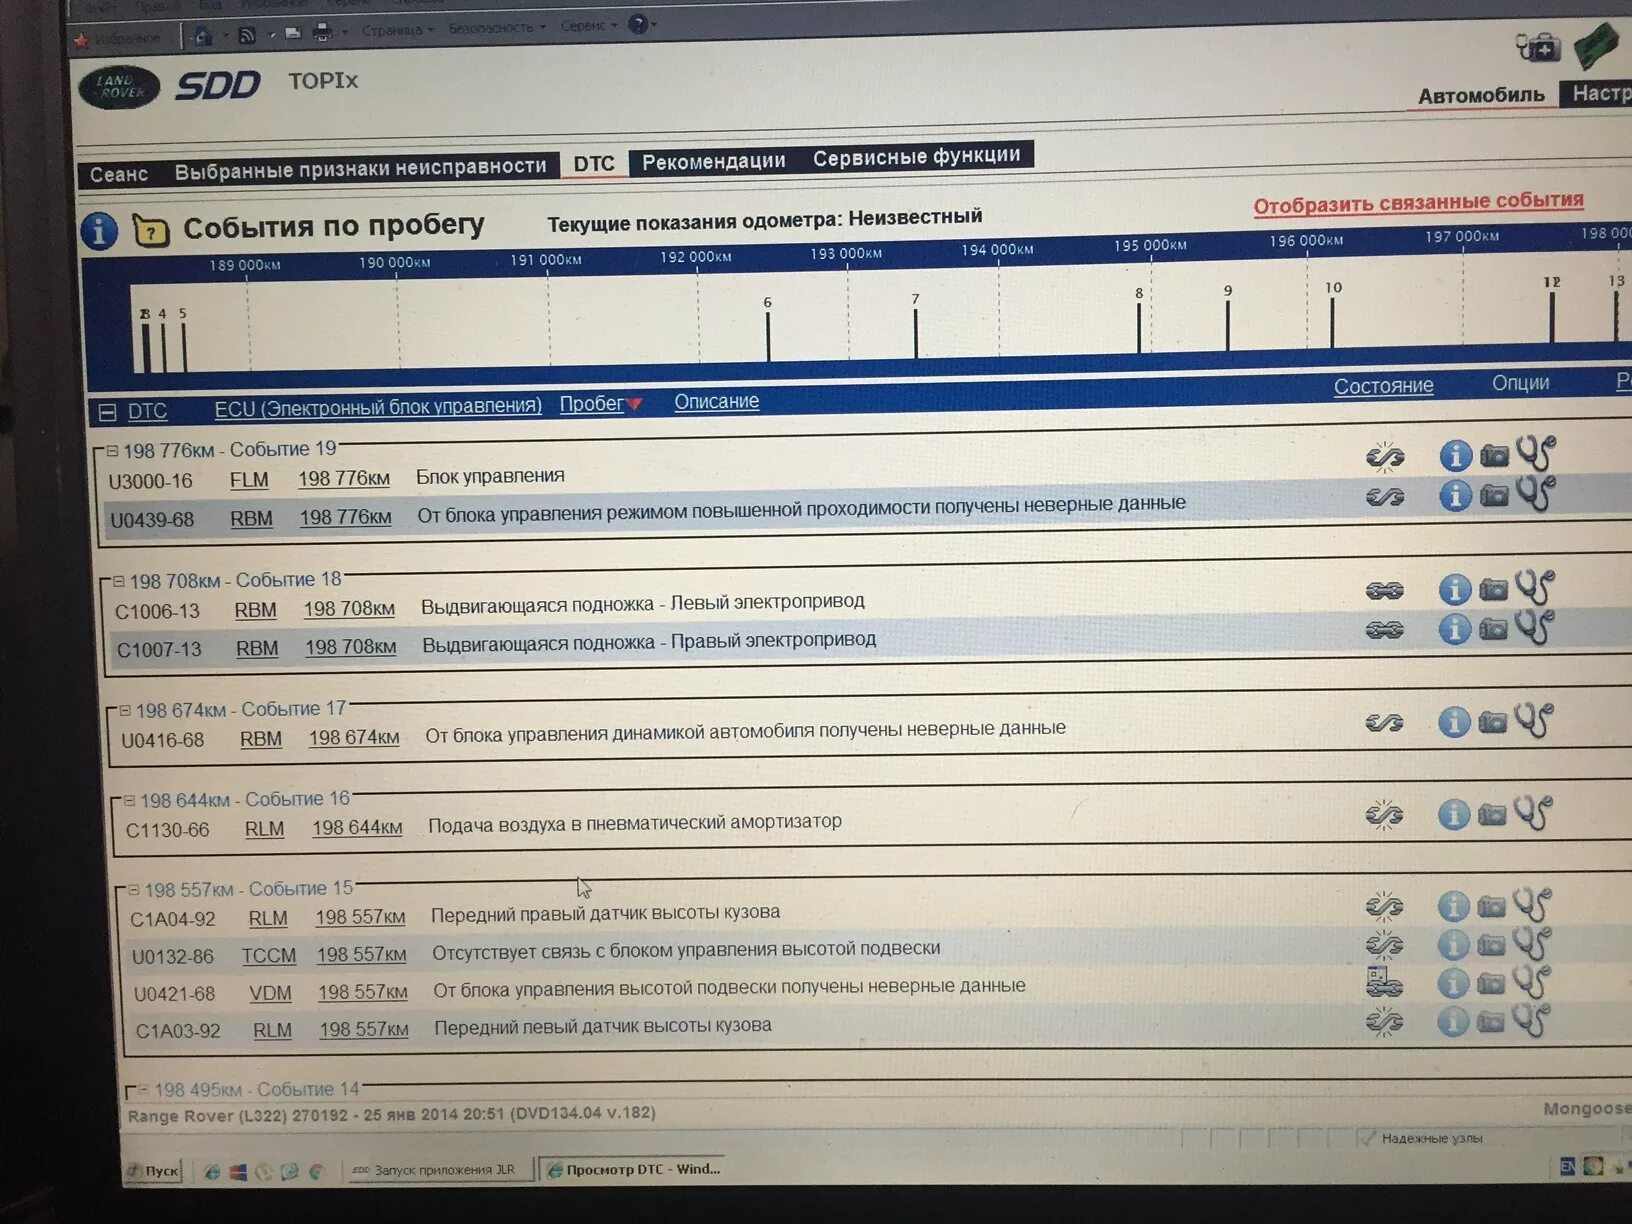Open the Автомобиль tab
The image size is (1632, 1224).
click(1481, 96)
